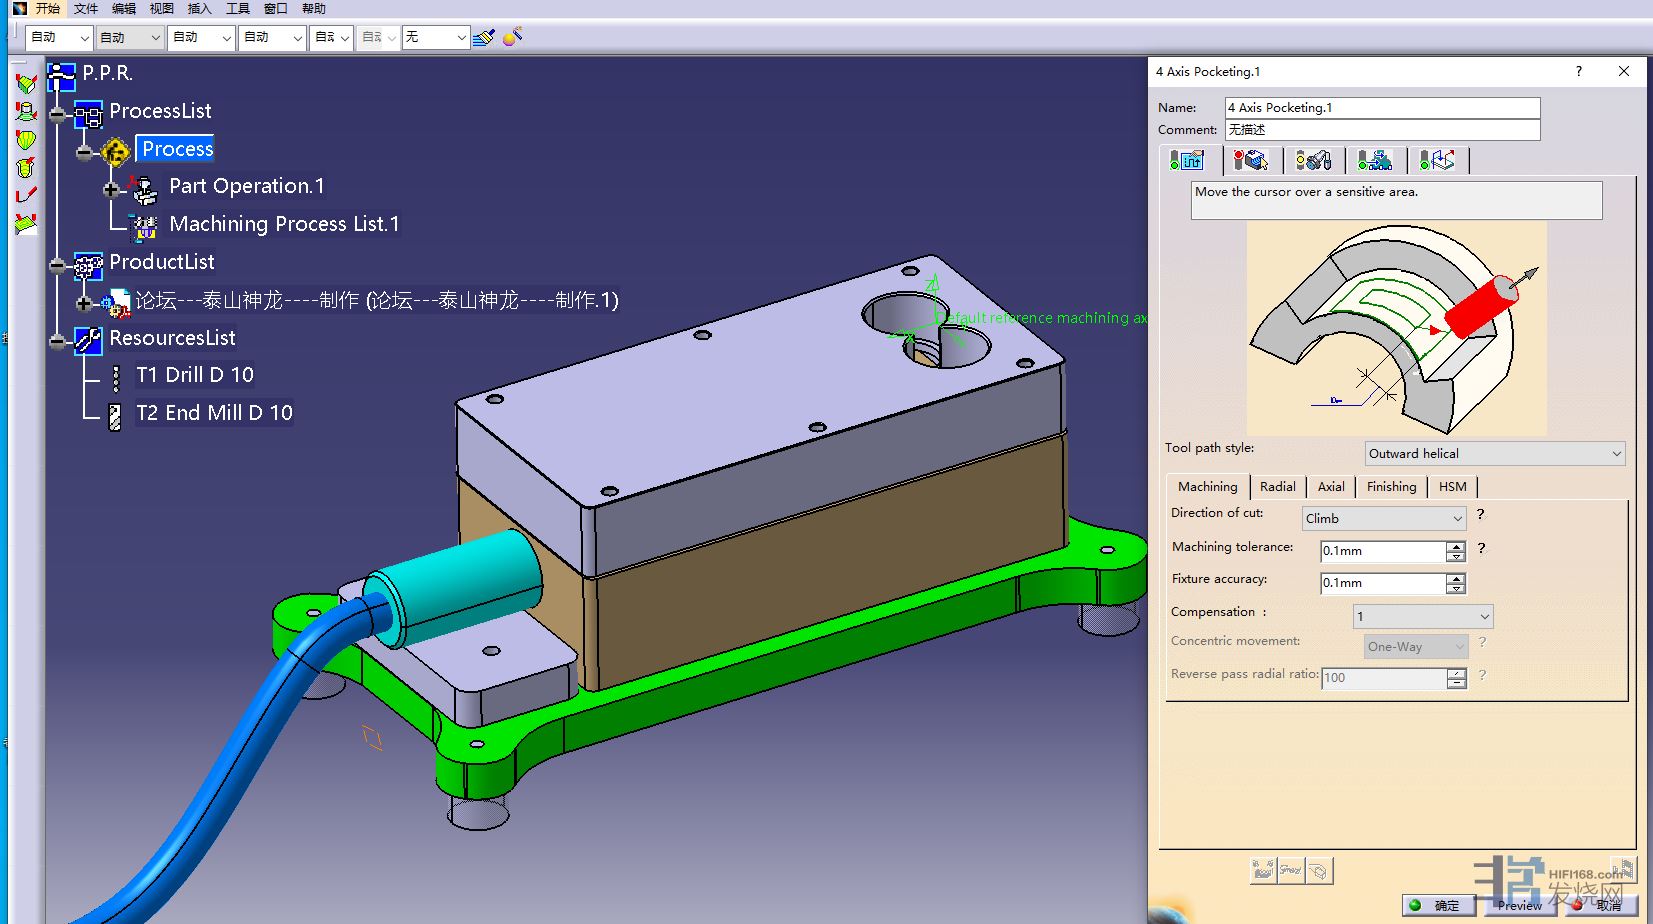Collapse the ProcessList tree node

pyautogui.click(x=58, y=116)
